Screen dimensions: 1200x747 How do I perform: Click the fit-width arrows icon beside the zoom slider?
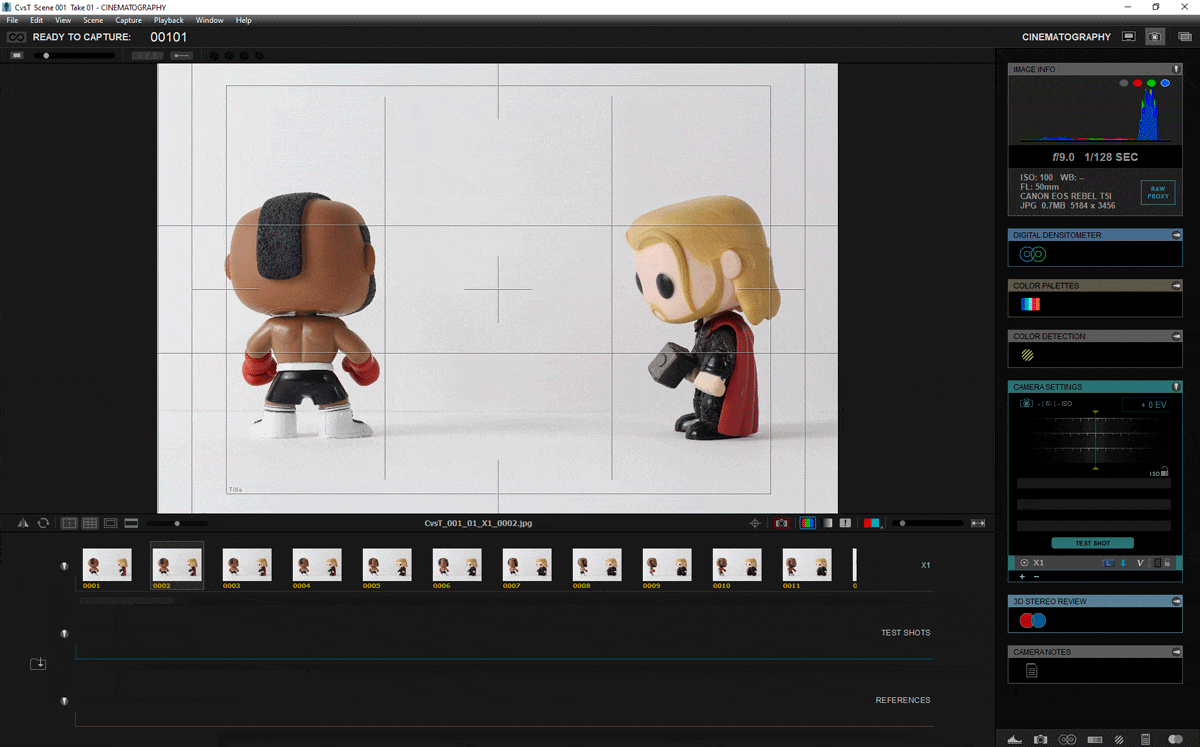[x=978, y=523]
